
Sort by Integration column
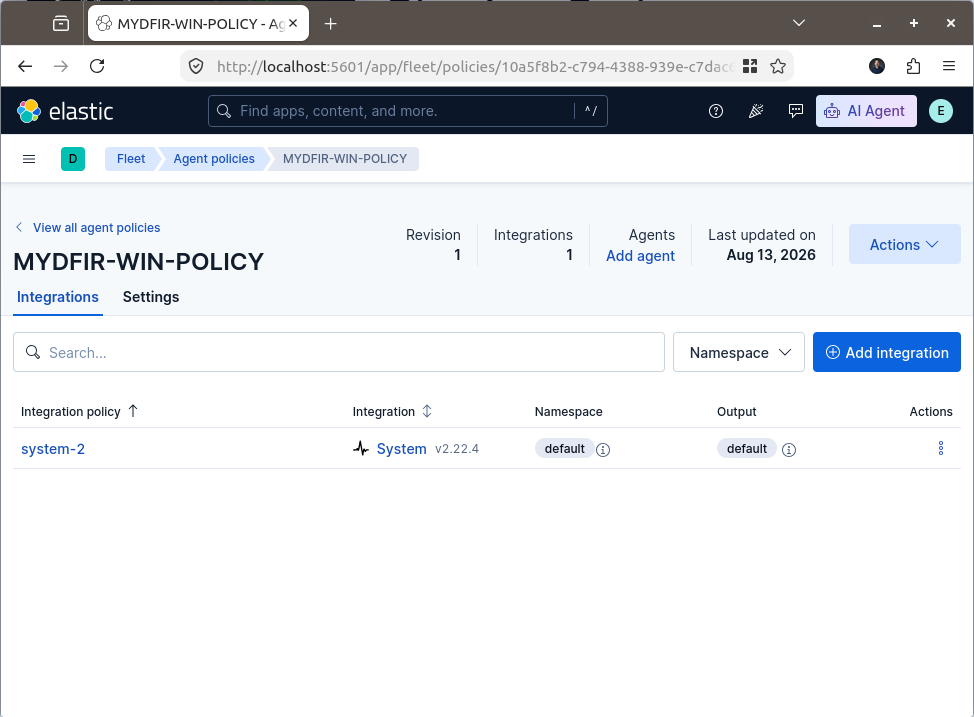tap(392, 411)
